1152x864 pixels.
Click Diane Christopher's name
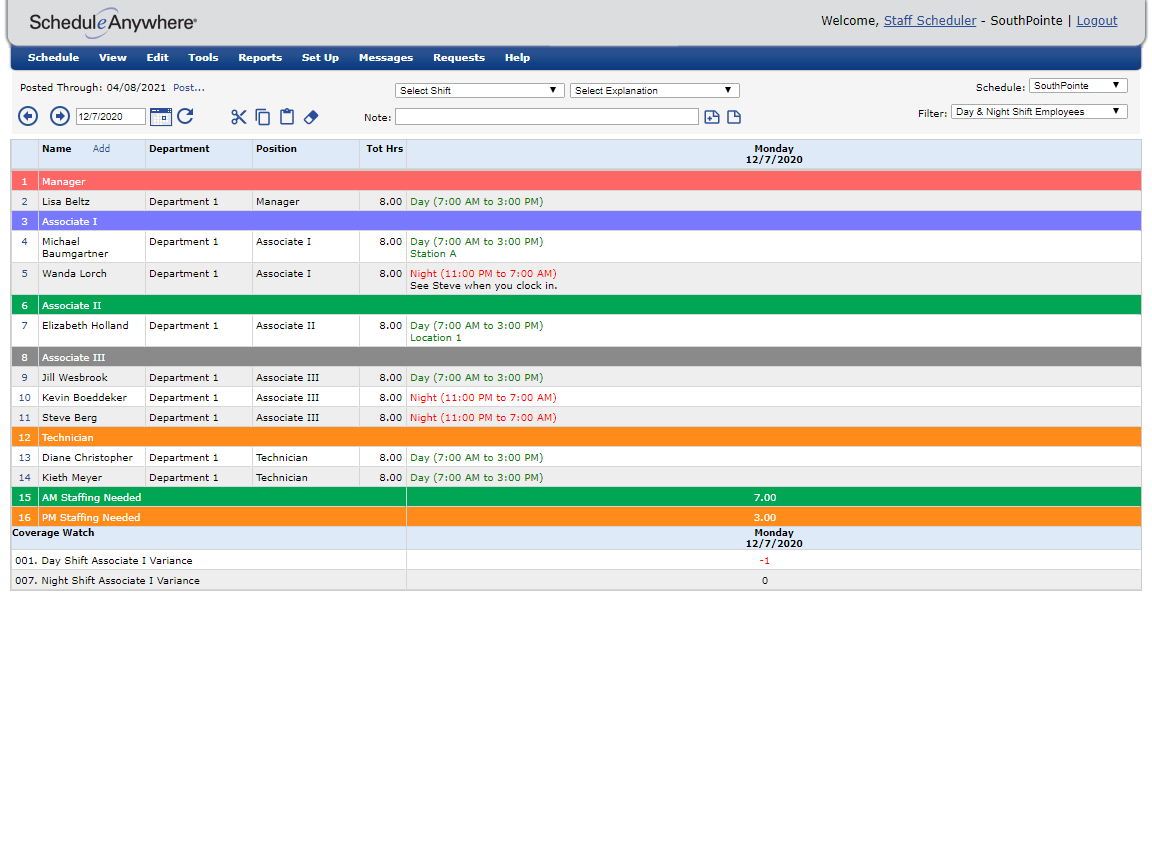(87, 458)
